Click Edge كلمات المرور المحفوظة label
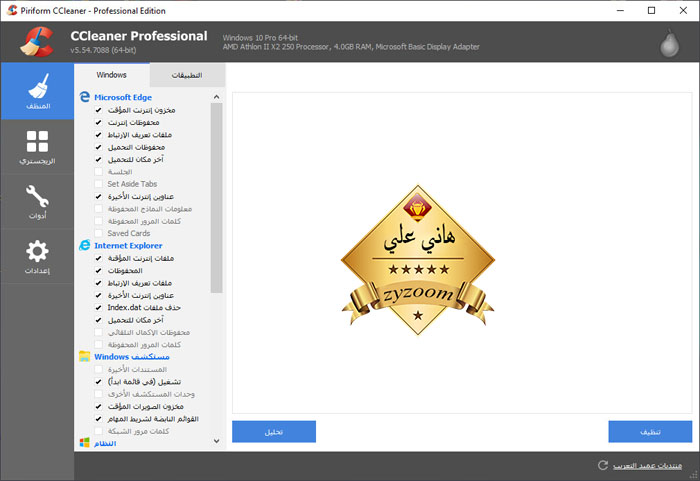The height and width of the screenshot is (481, 700). point(144,221)
